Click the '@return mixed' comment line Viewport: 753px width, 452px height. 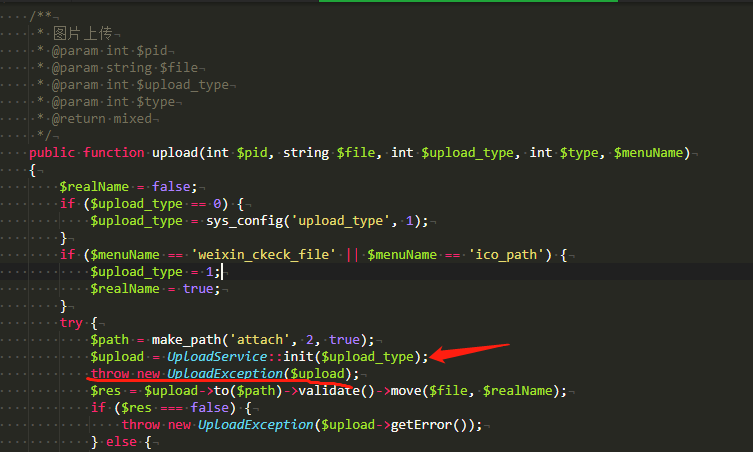click(102, 119)
